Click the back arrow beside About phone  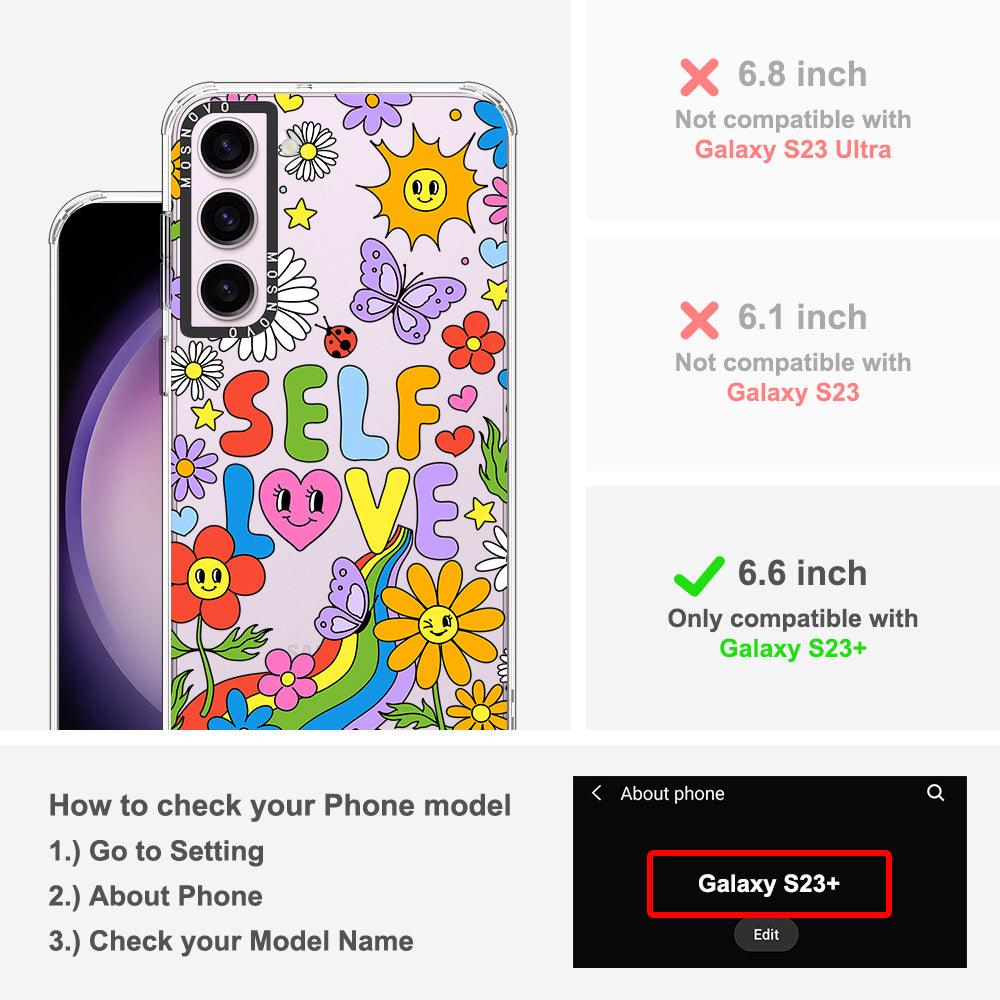coord(596,793)
